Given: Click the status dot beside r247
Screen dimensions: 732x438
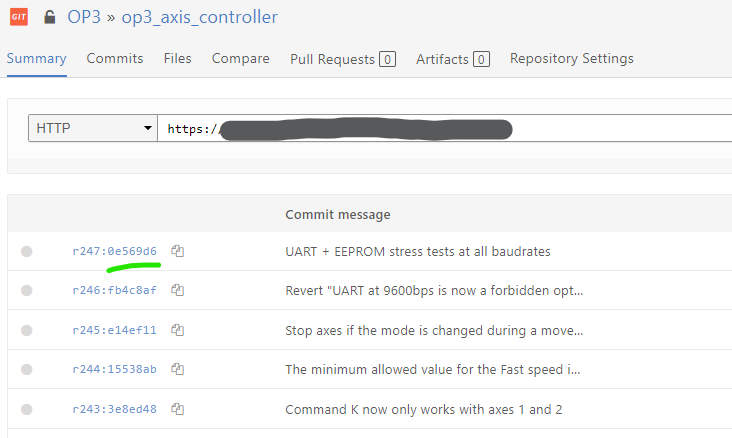Looking at the screenshot, I should click(x=26, y=251).
